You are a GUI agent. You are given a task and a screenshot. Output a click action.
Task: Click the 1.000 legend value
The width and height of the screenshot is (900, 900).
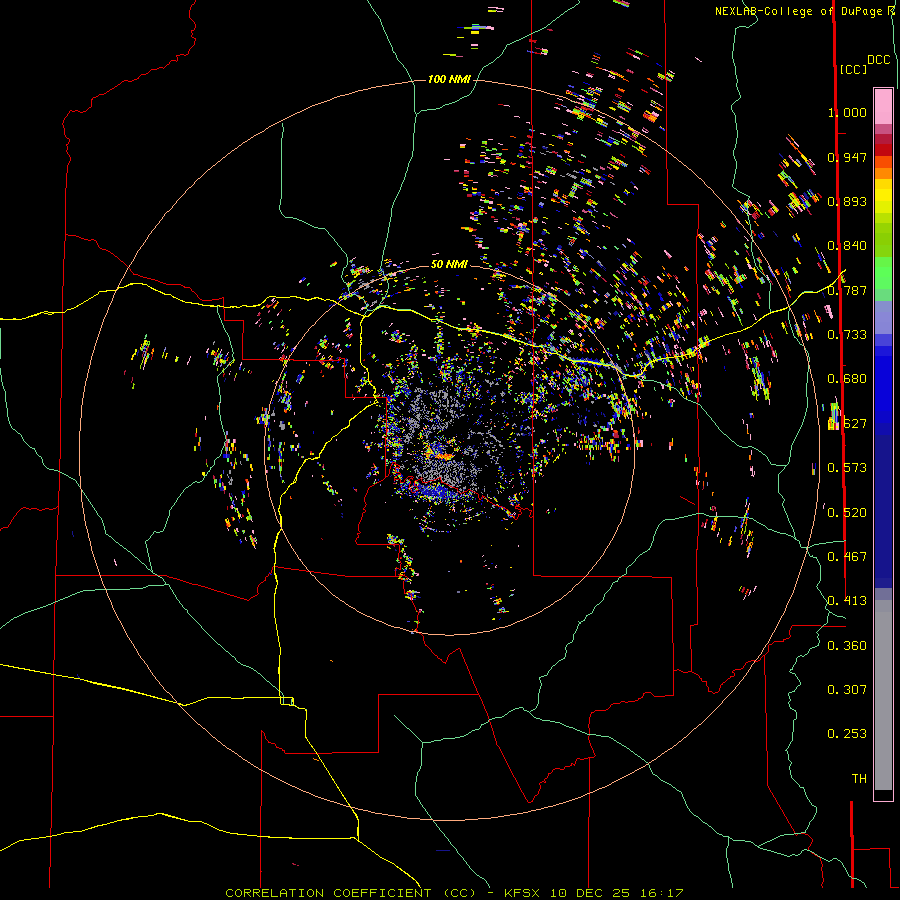[847, 112]
